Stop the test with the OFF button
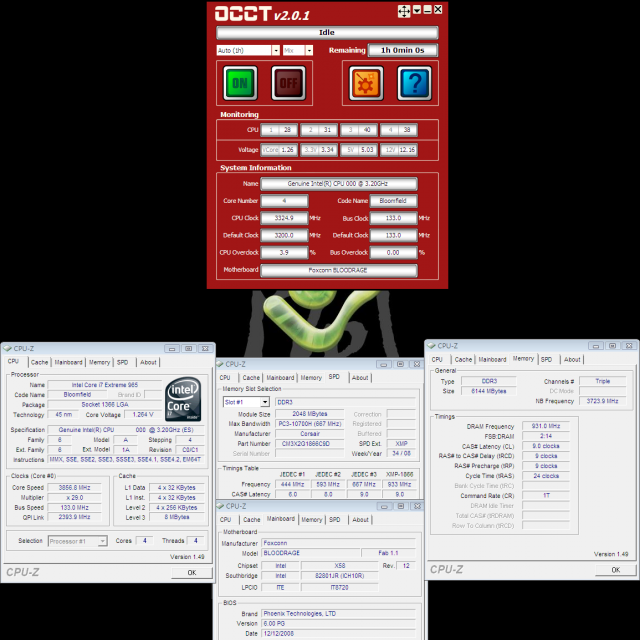This screenshot has height=640, width=640. coord(288,83)
